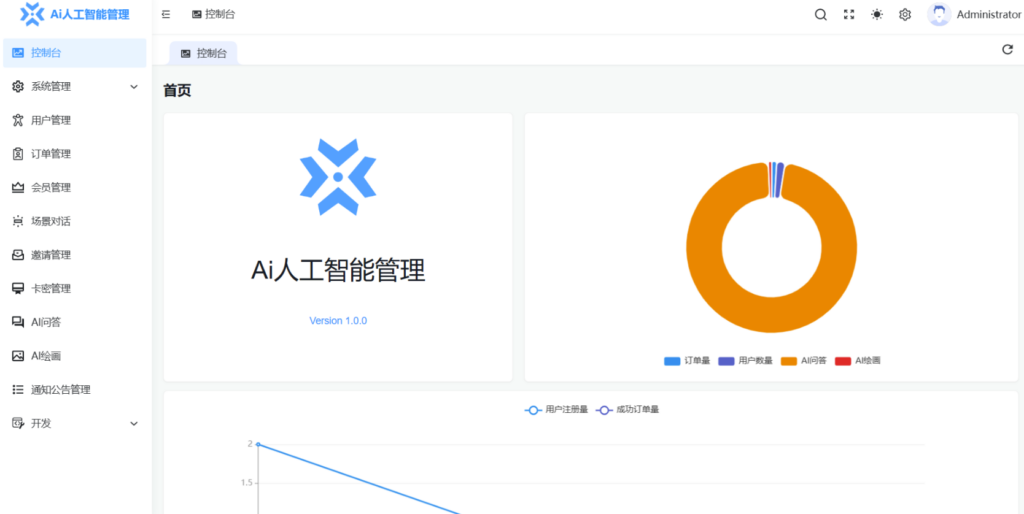The height and width of the screenshot is (514, 1024).
Task: Click the 系统管理 gear icon
Action: tap(18, 87)
